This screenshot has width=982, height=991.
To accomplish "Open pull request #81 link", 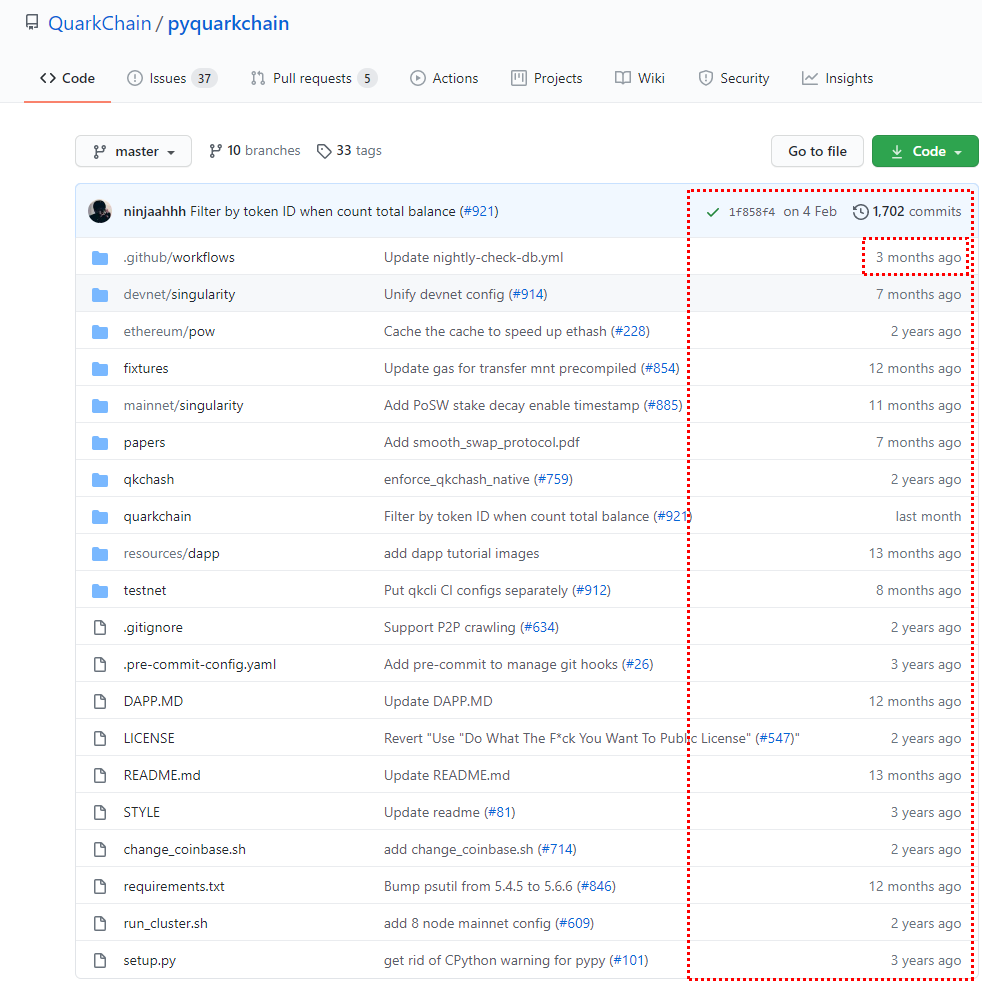I will 500,812.
